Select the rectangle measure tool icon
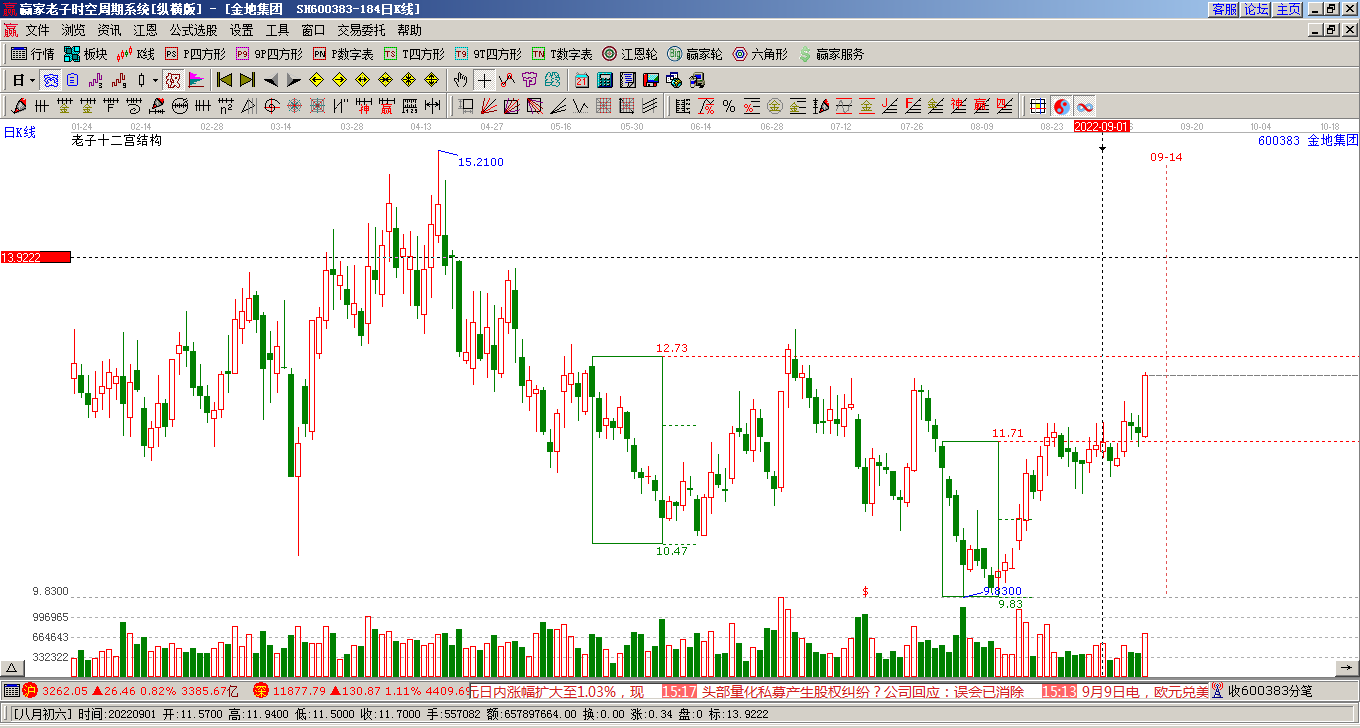Image resolution: width=1360 pixels, height=728 pixels. tap(466, 105)
